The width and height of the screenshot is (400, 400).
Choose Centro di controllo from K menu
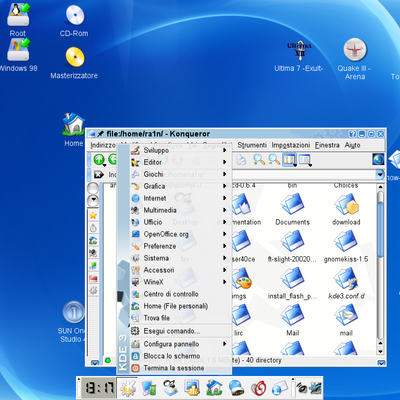180,294
